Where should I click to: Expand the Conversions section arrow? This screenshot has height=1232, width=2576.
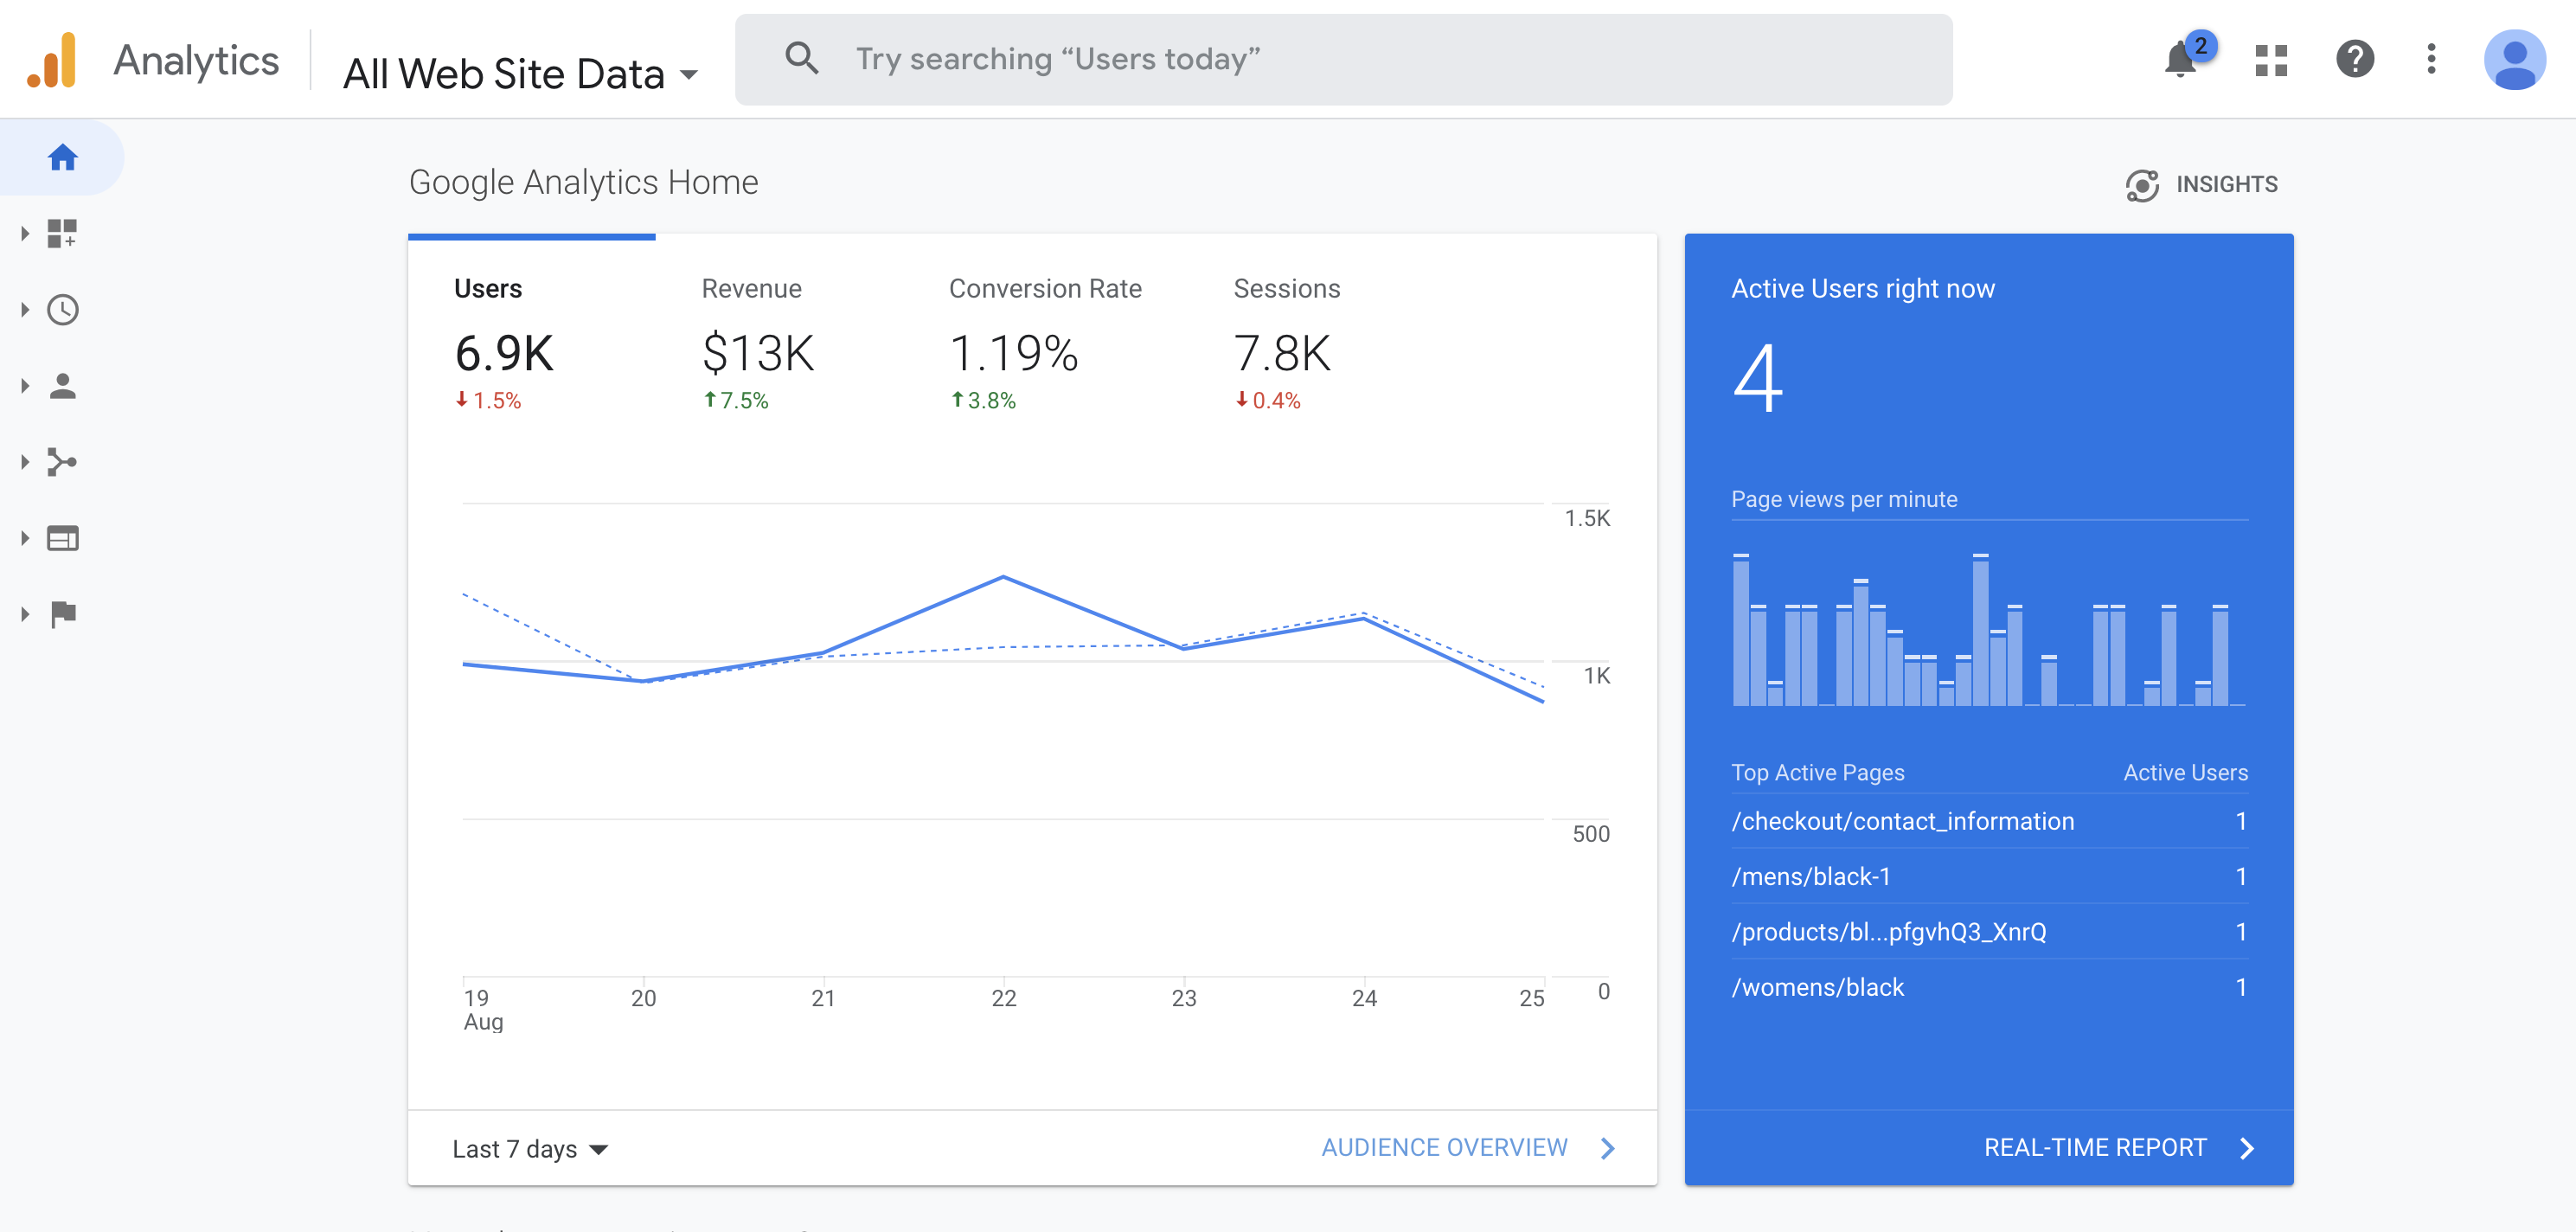[25, 614]
